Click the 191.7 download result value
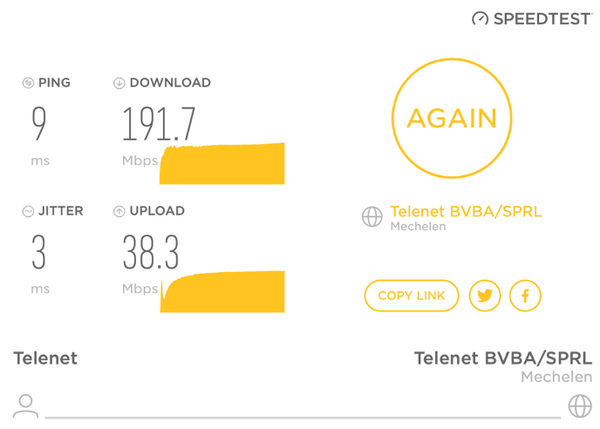Screen dimensions: 600x429 tap(159, 124)
